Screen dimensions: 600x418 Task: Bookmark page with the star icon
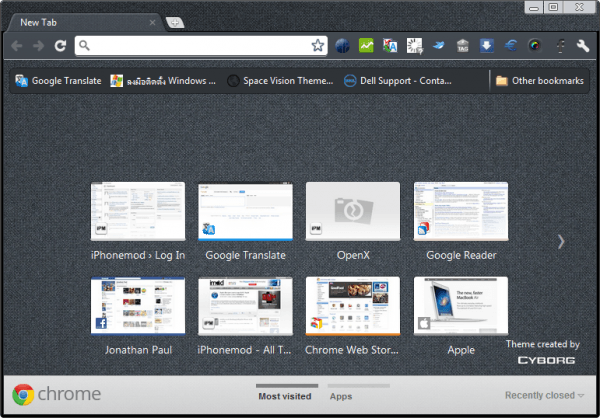(x=317, y=46)
